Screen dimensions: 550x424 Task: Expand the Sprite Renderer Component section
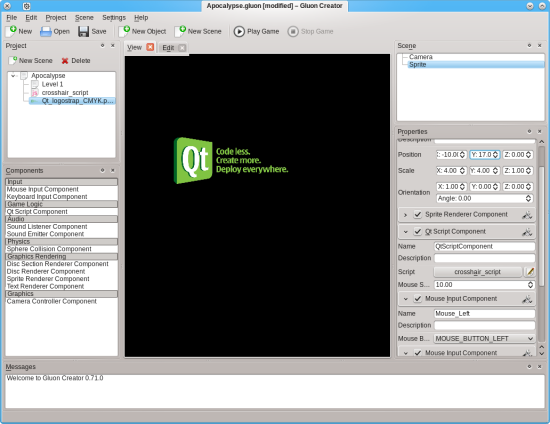tap(405, 215)
